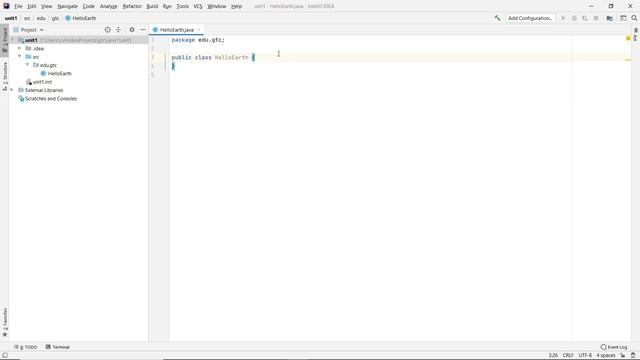This screenshot has width=640, height=360.
Task: Open the VCS menu
Action: coord(198,6)
